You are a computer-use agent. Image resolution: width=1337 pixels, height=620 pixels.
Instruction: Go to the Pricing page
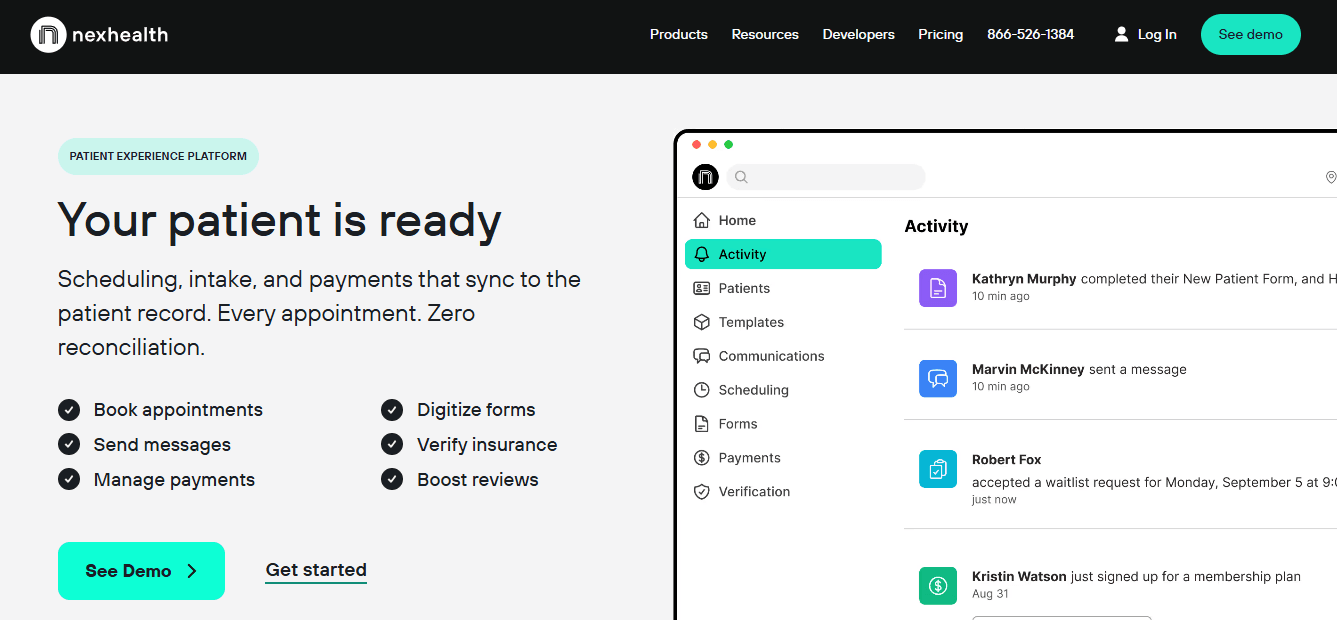point(941,34)
